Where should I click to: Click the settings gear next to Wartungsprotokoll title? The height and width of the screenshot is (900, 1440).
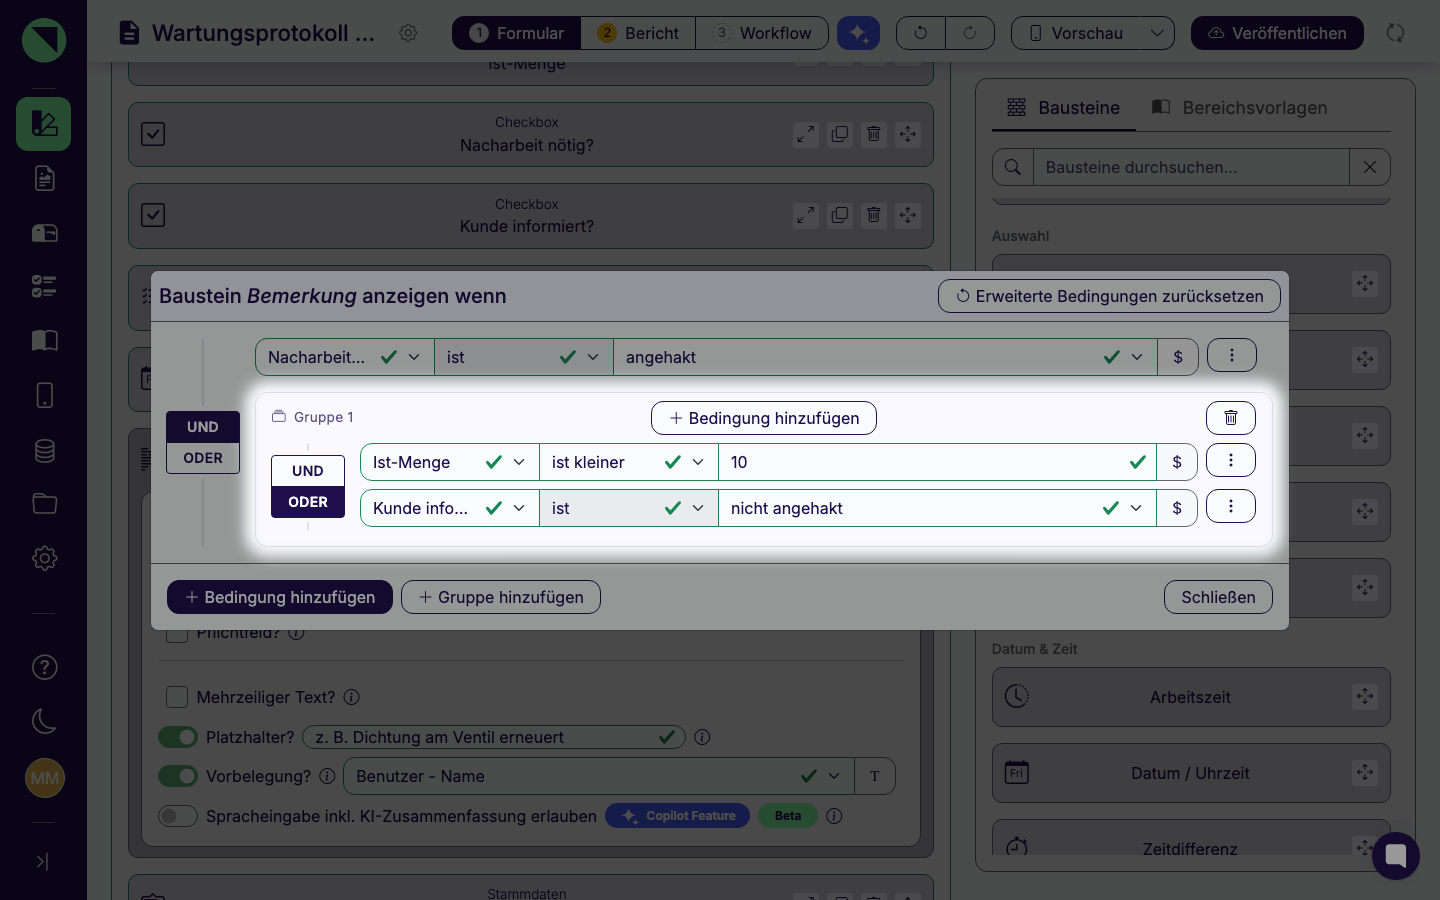408,33
